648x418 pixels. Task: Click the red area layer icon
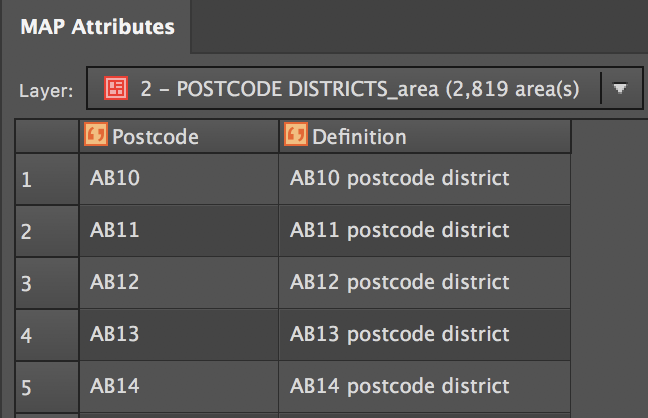(x=116, y=88)
